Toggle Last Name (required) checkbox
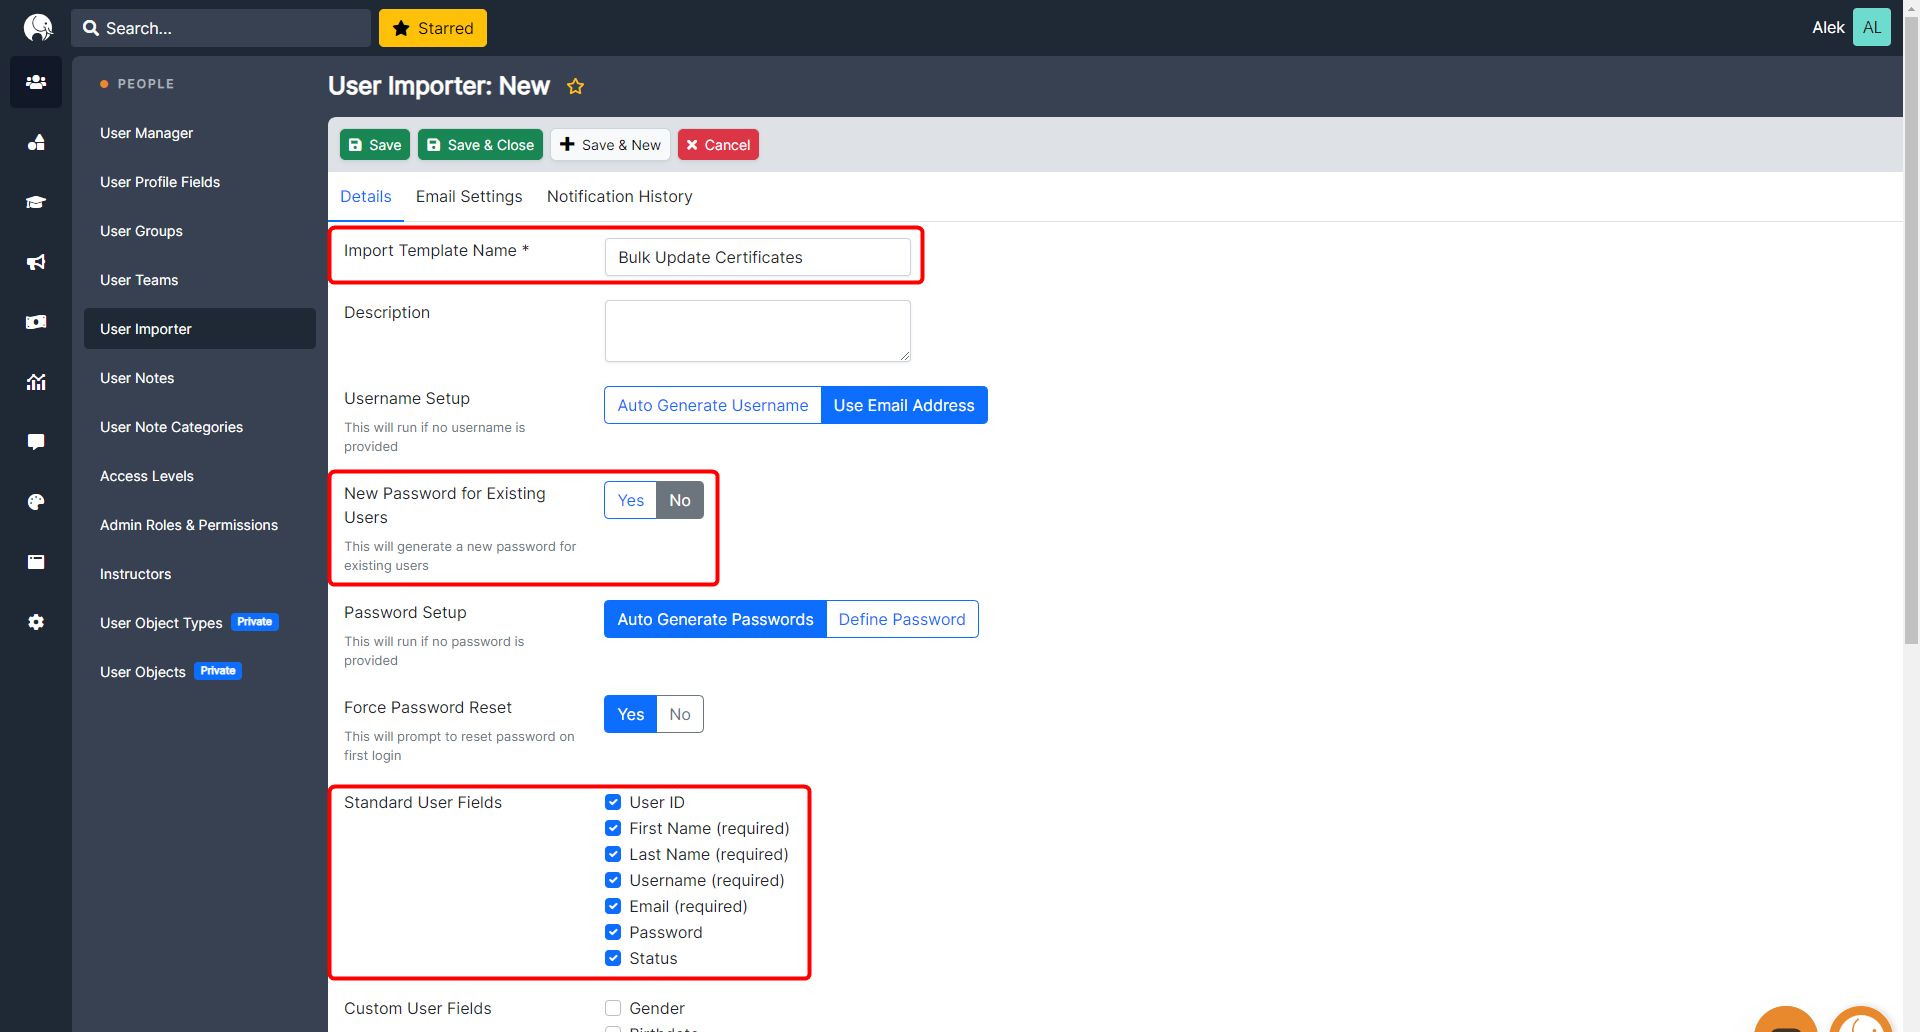 (613, 854)
